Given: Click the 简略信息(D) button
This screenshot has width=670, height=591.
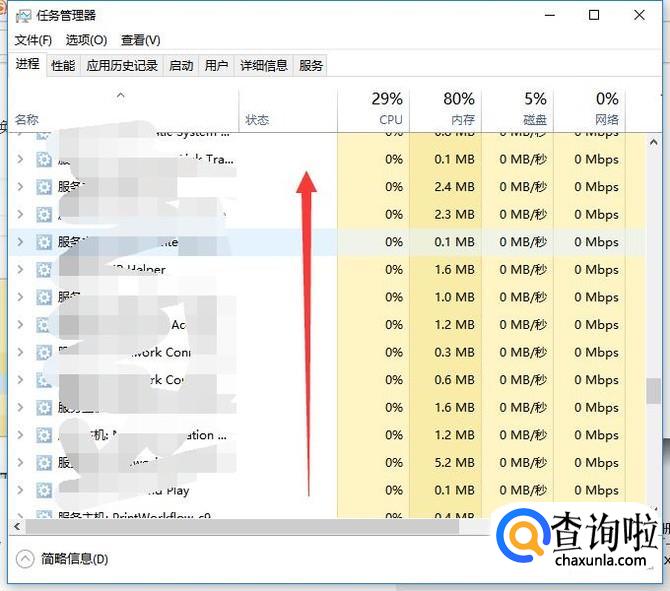Looking at the screenshot, I should click(62, 559).
